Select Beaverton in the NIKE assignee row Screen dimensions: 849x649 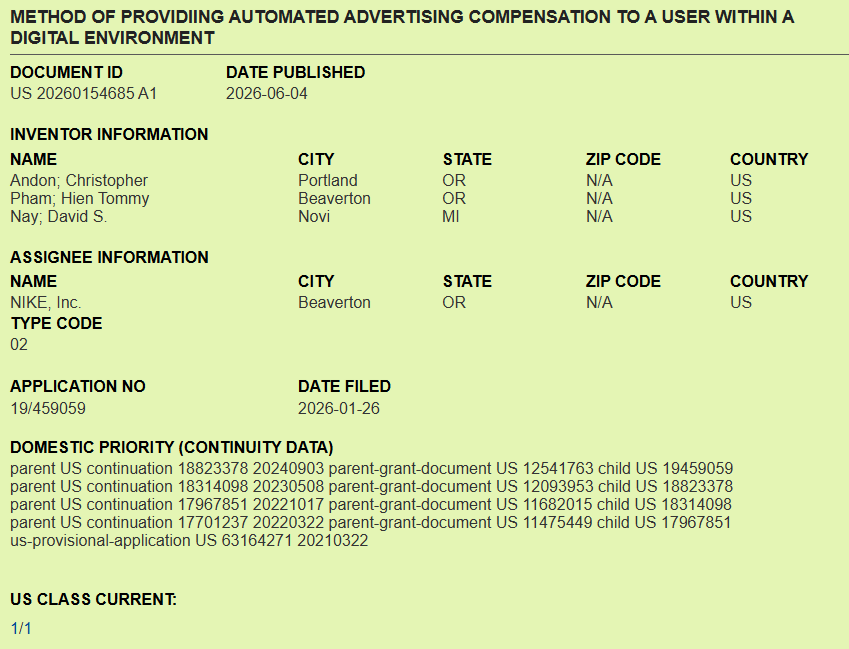click(334, 302)
